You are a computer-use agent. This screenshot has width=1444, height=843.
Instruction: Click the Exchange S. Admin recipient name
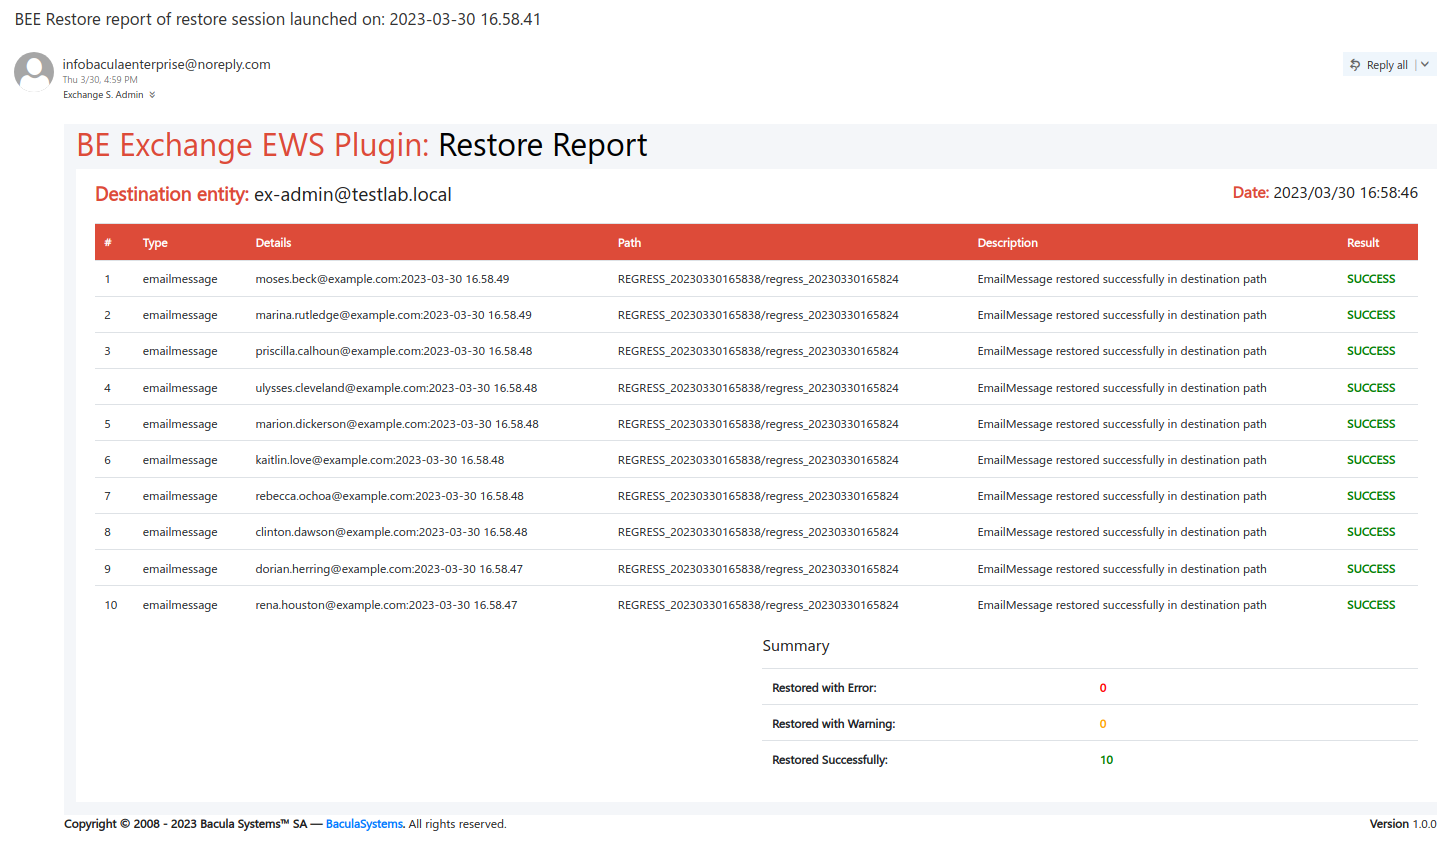pos(103,95)
